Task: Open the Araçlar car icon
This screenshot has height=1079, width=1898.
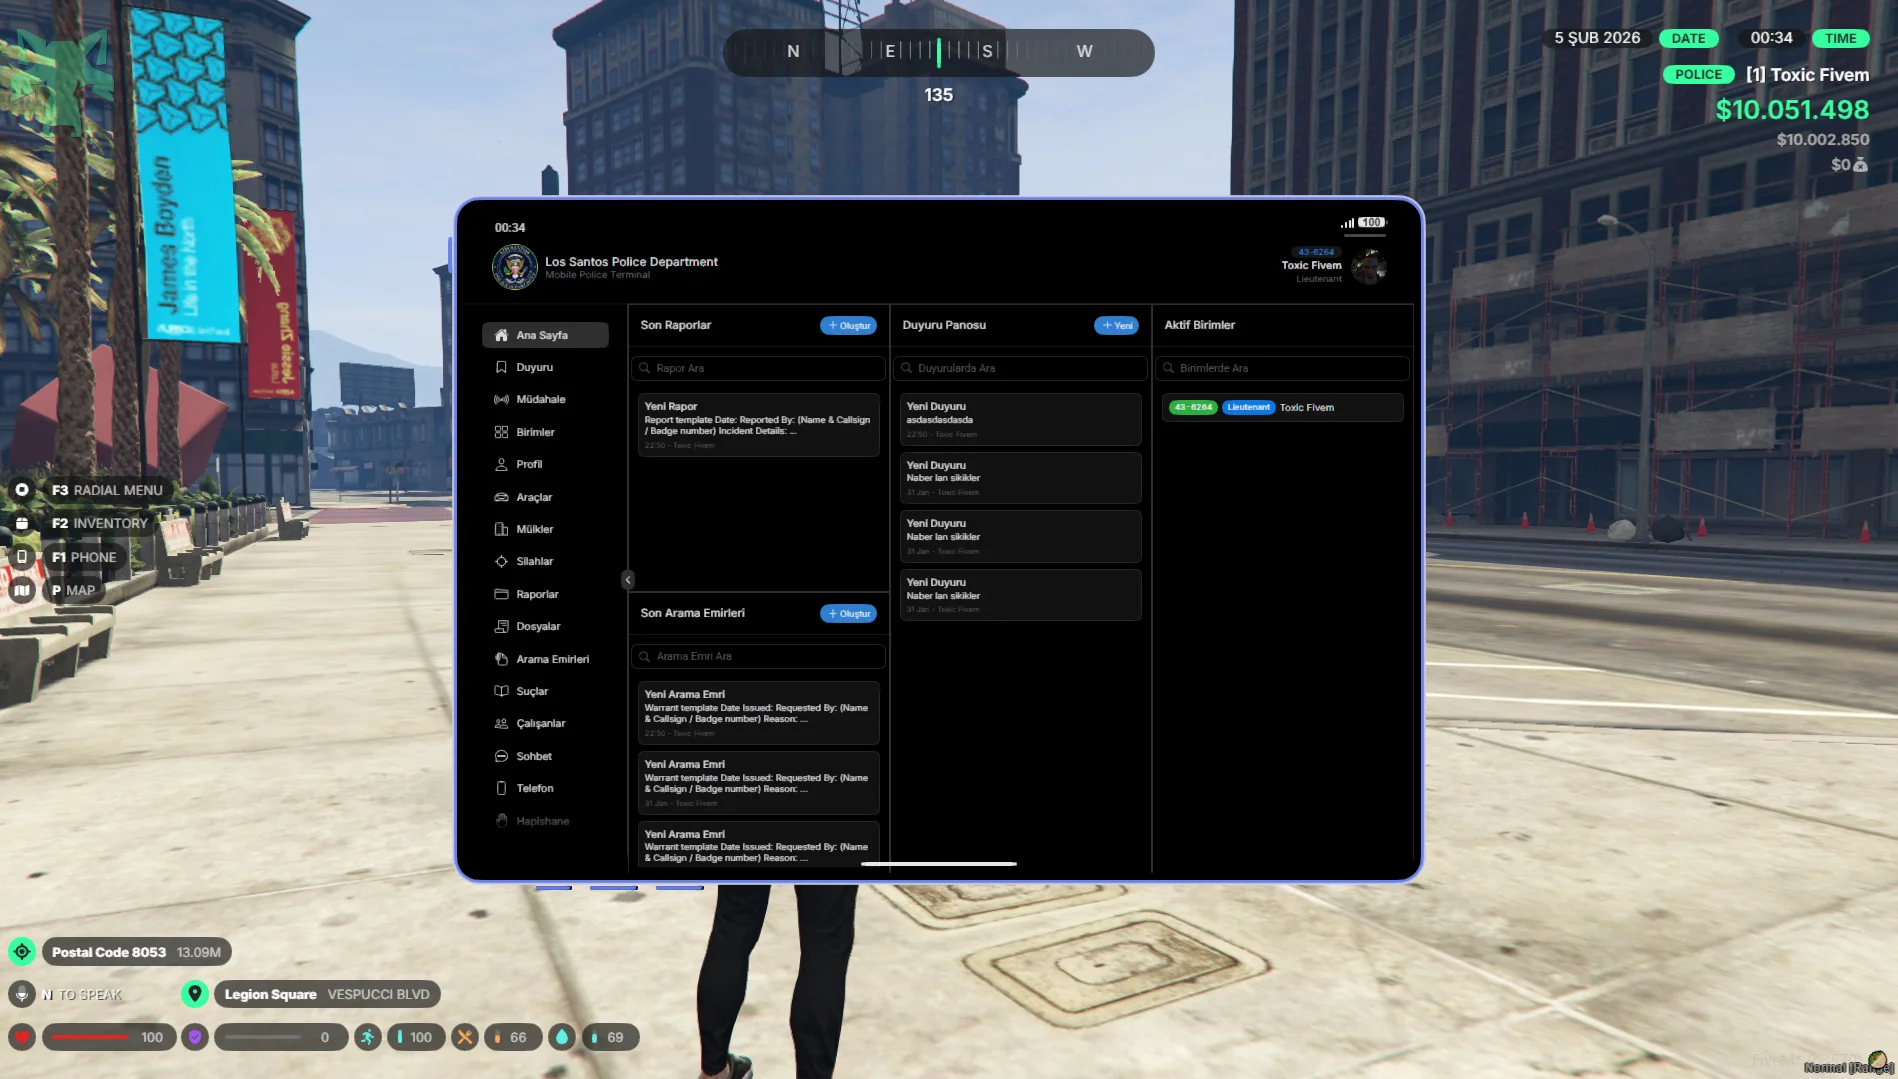Action: pyautogui.click(x=501, y=497)
